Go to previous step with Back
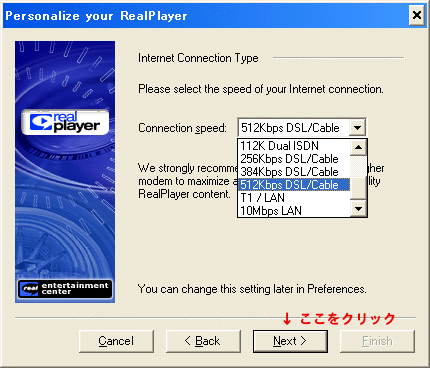The height and width of the screenshot is (368, 430). pyautogui.click(x=203, y=341)
